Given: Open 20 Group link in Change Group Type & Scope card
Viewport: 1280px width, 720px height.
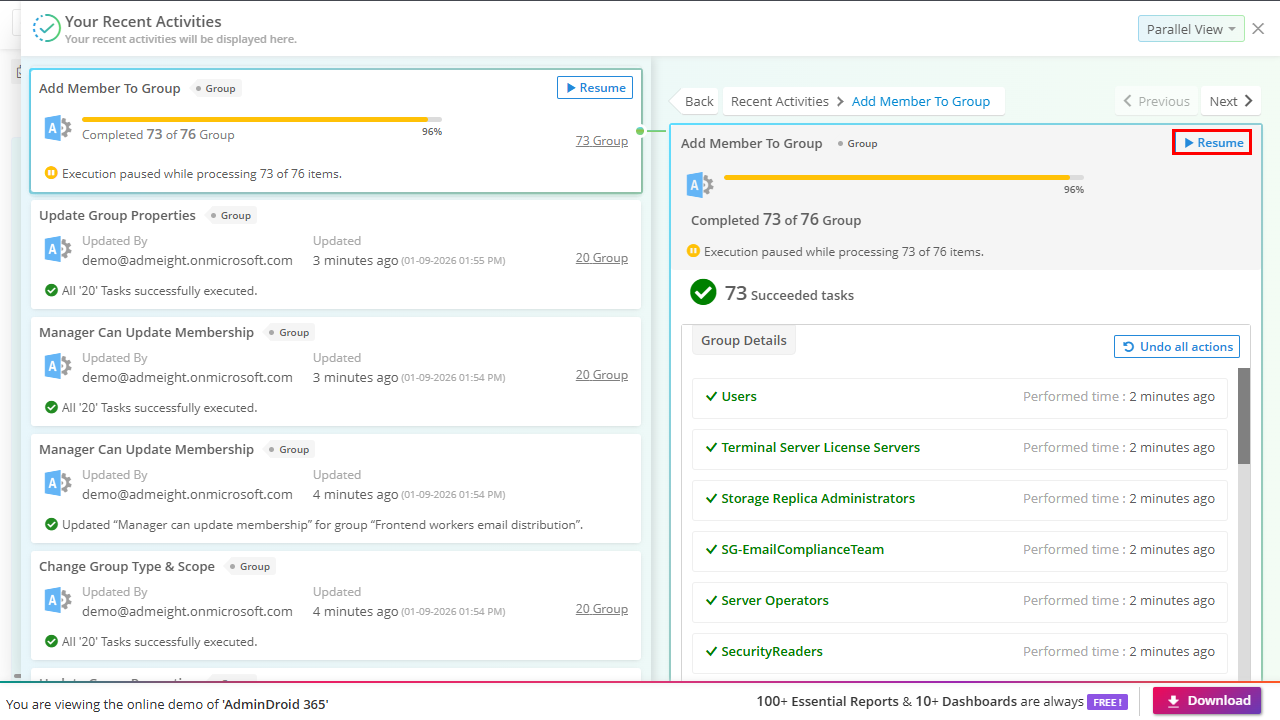Looking at the screenshot, I should (x=602, y=609).
